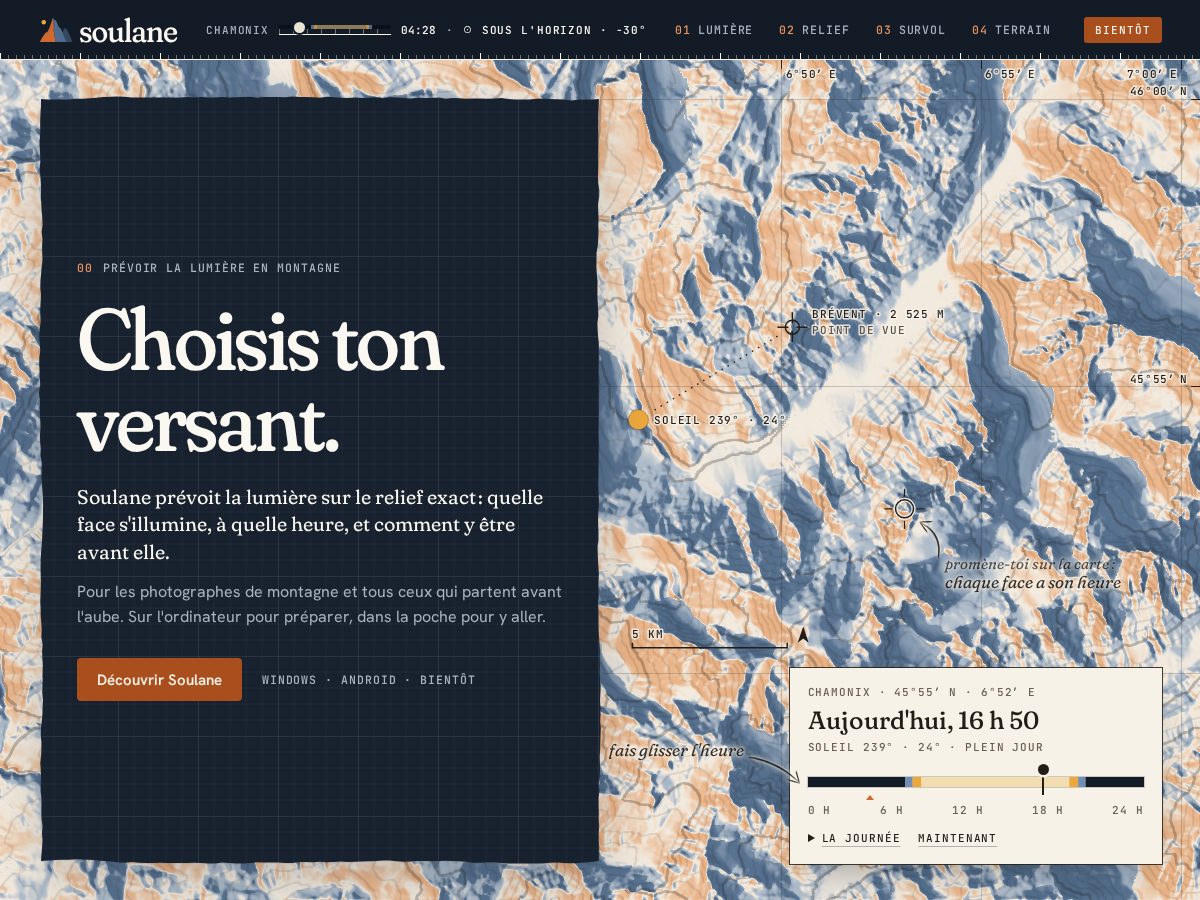Open the 03 Survol nav item
This screenshot has width=1200, height=900.
click(x=910, y=30)
